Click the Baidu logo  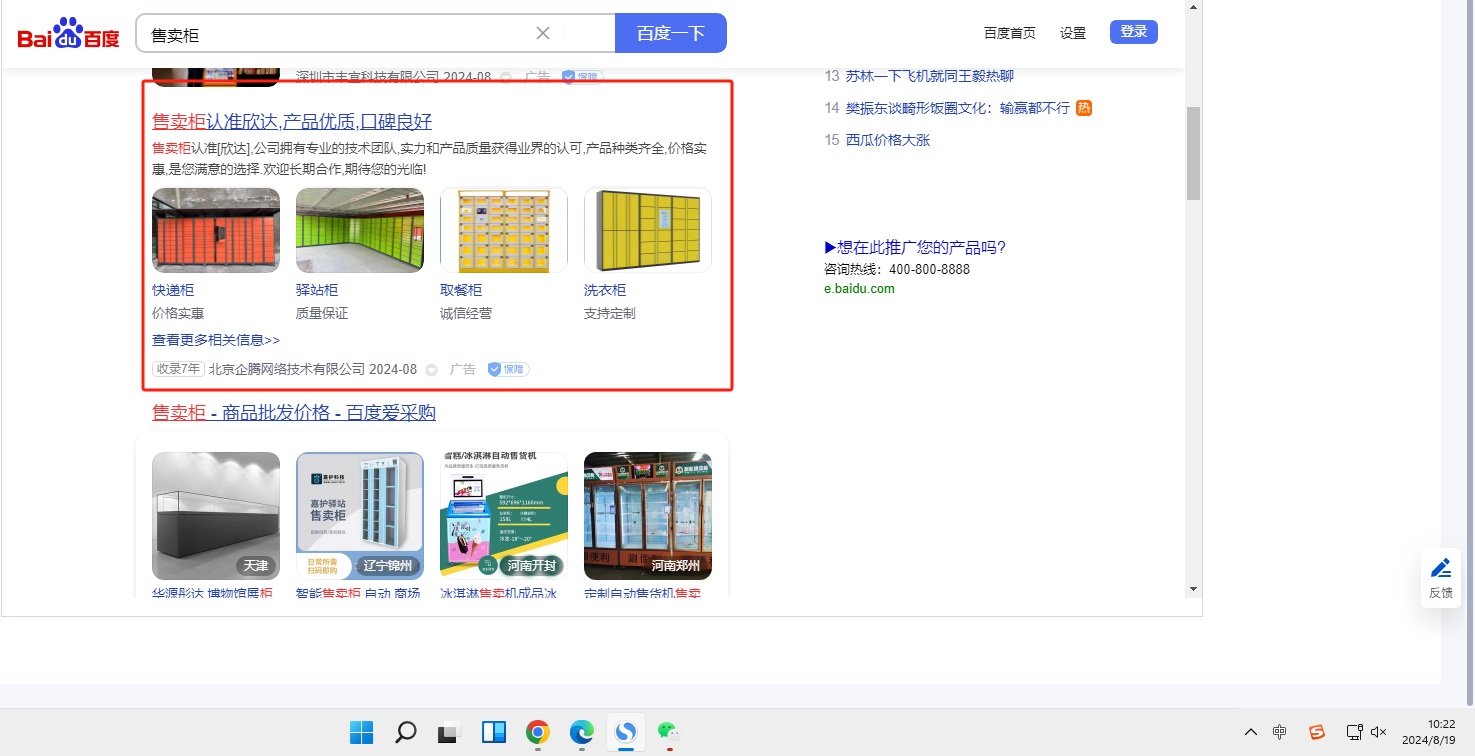(x=68, y=34)
